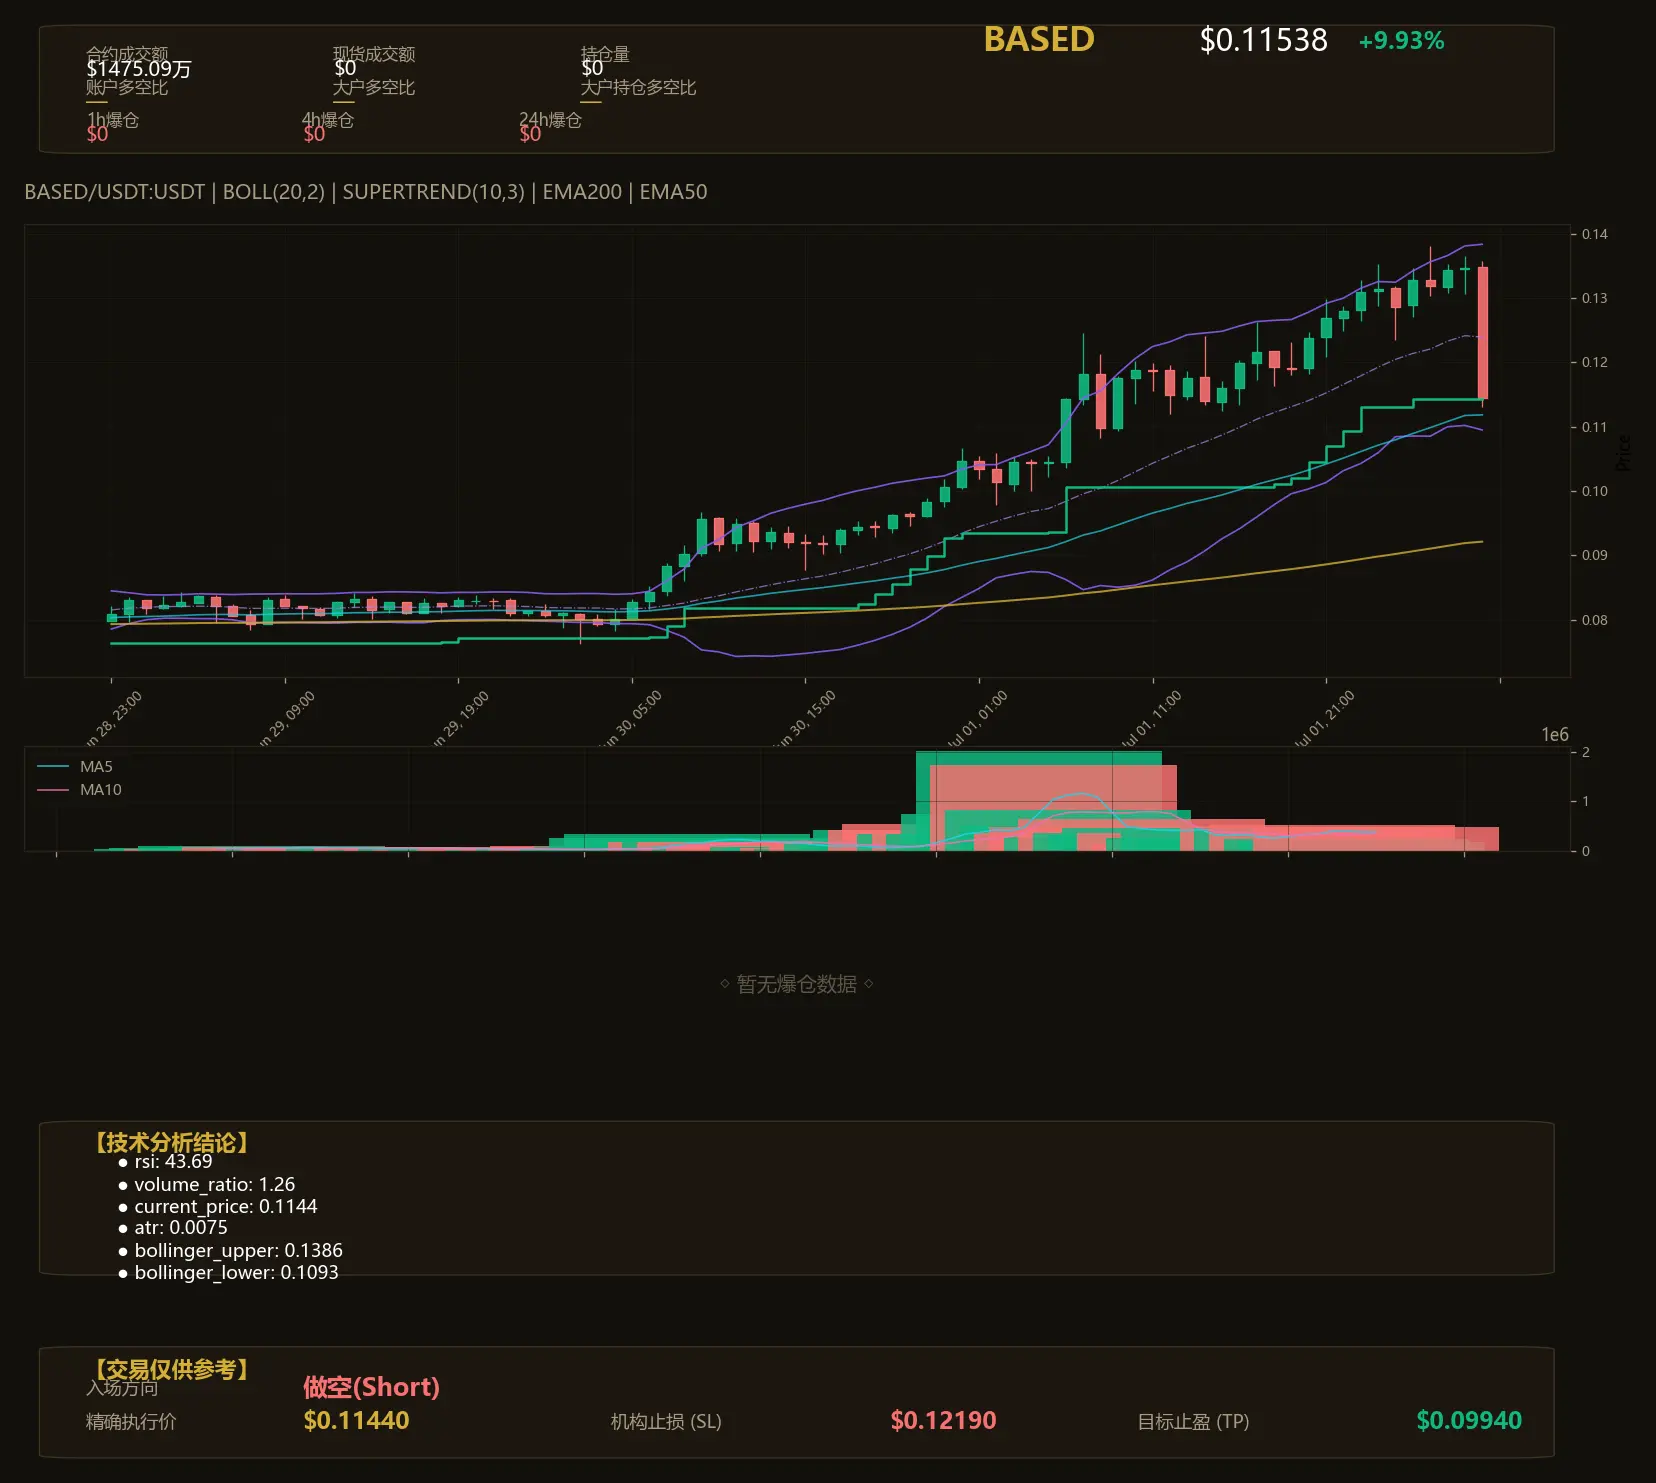Click the 0.12 price axis label
The height and width of the screenshot is (1483, 1656).
click(1595, 362)
